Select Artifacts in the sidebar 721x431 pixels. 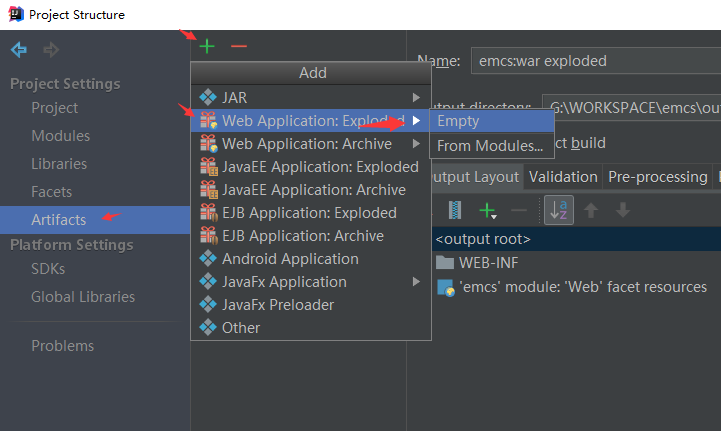click(x=95, y=220)
